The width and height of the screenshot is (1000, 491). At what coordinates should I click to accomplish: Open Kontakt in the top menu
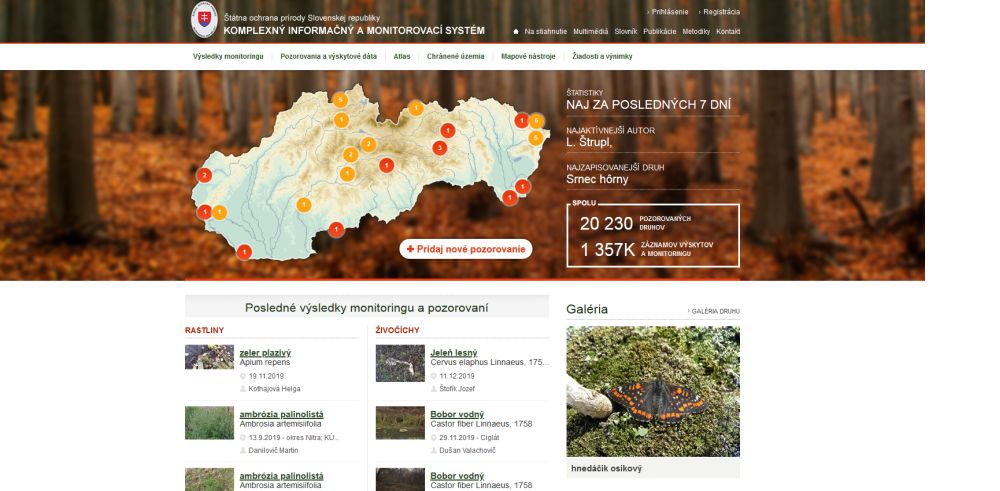click(x=728, y=31)
